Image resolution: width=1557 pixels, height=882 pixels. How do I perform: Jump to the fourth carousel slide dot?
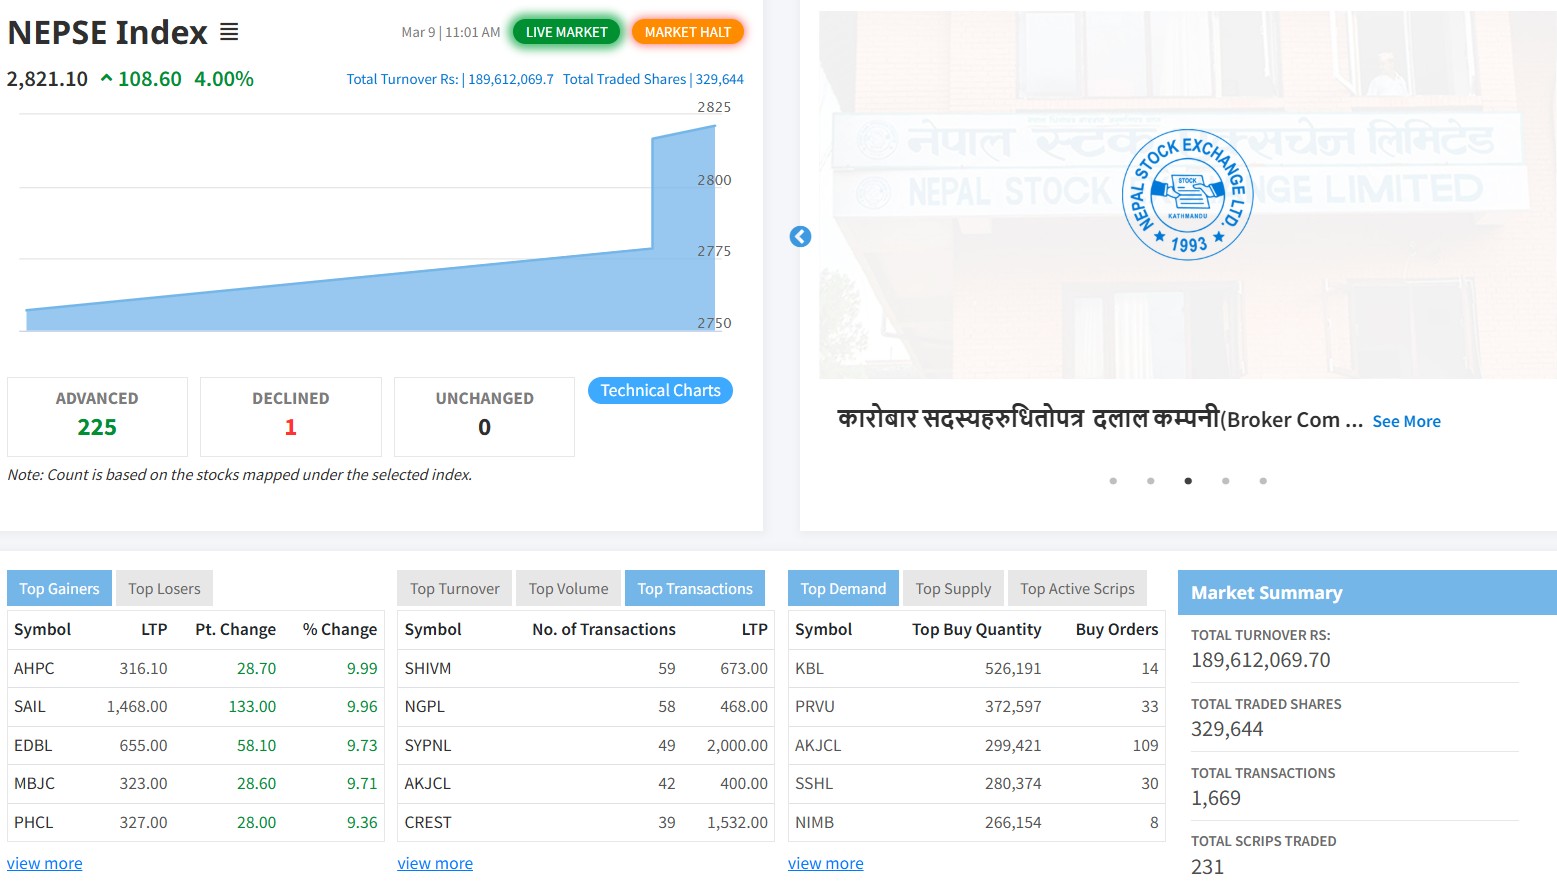tap(1225, 481)
